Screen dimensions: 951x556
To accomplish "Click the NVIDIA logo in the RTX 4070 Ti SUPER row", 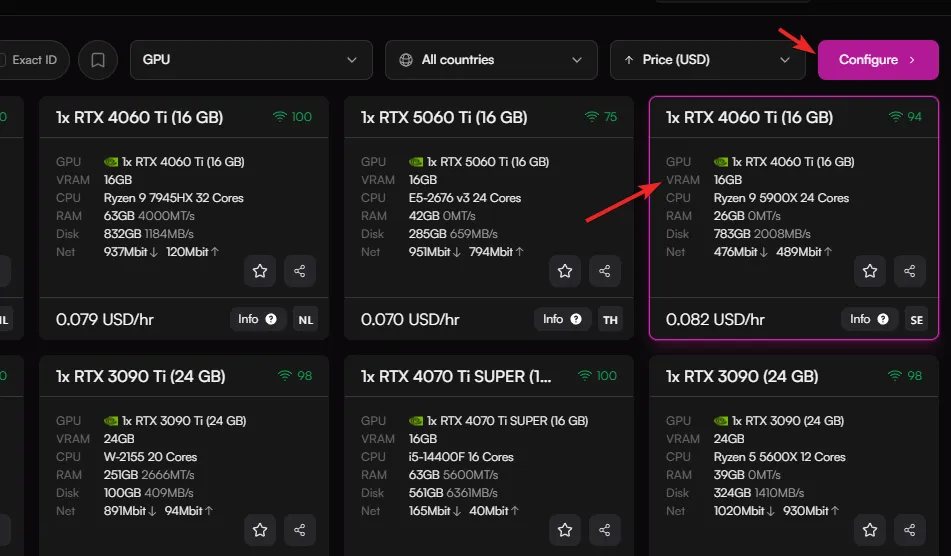I will [416, 421].
